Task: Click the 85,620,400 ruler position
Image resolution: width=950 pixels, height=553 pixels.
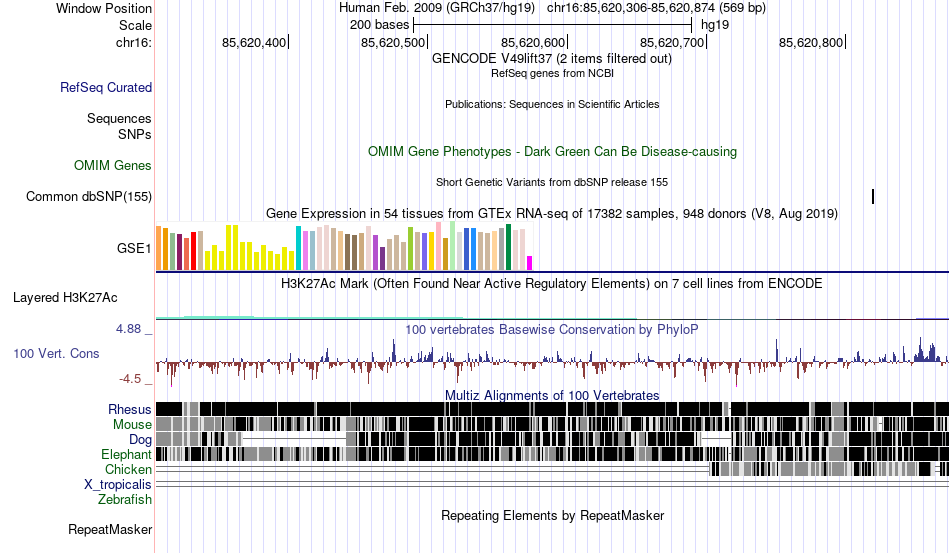Action: pos(254,42)
